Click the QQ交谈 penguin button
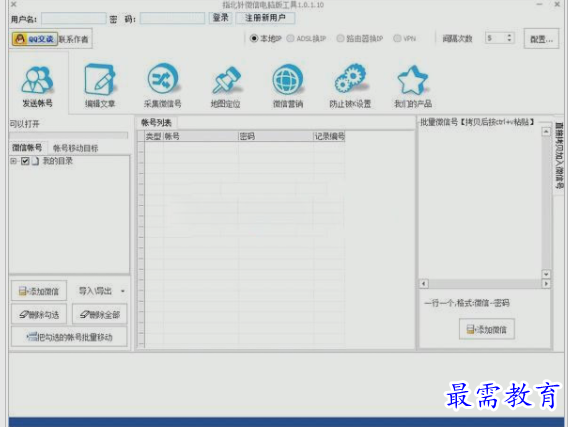Viewport: 568px width, 427px height. pyautogui.click(x=35, y=39)
